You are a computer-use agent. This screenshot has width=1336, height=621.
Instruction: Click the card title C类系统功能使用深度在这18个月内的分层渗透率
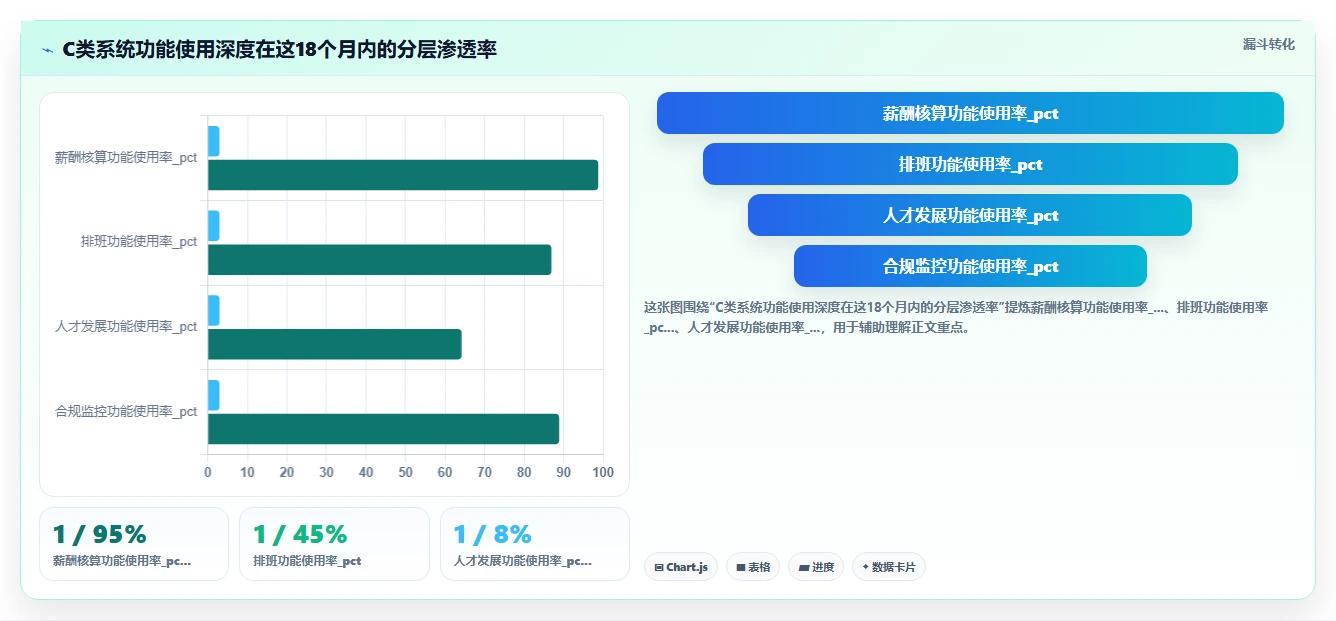click(x=279, y=50)
